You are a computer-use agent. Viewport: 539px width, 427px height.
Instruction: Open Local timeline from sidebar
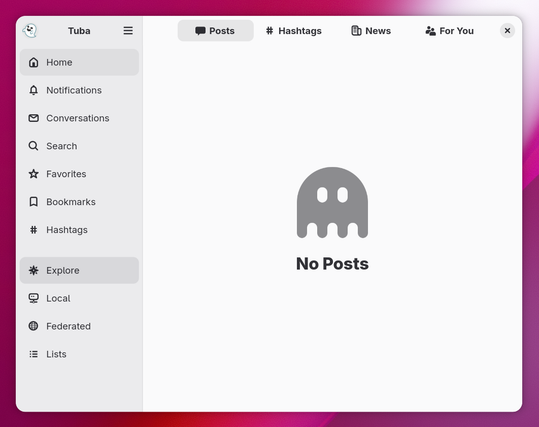79,298
